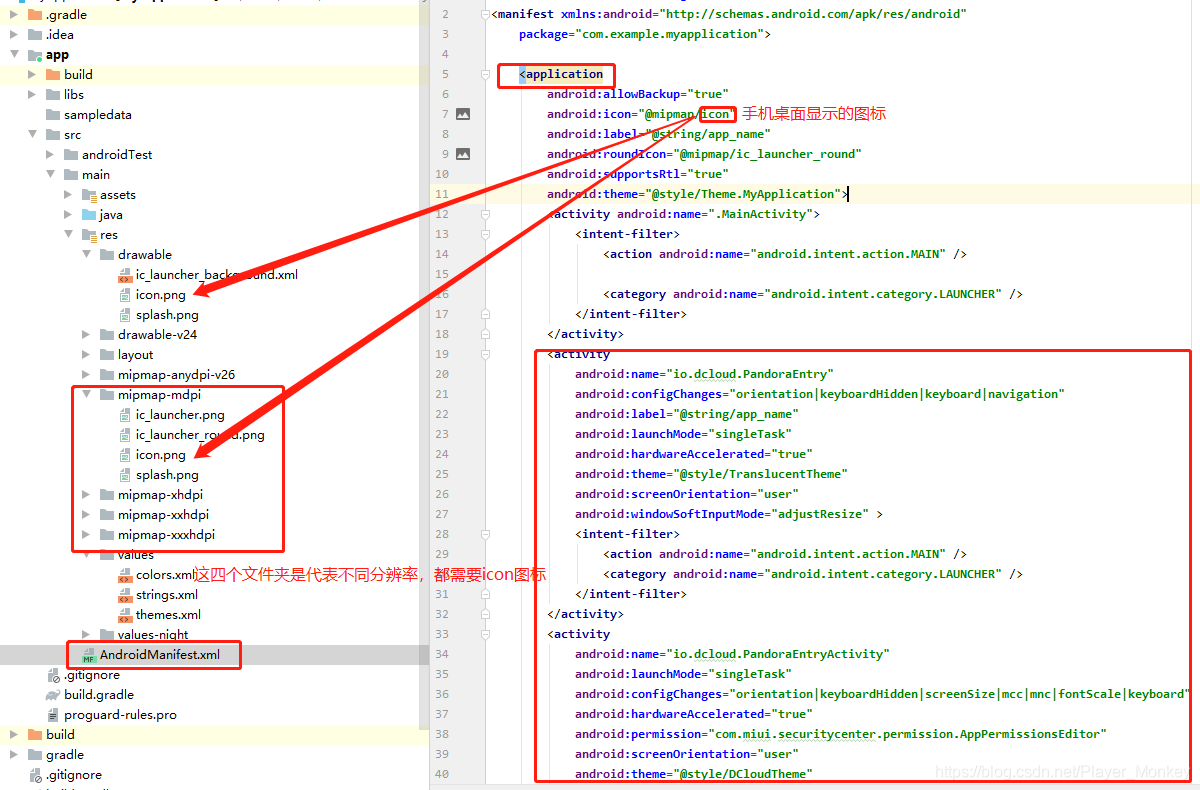The height and width of the screenshot is (790, 1200).
Task: Expand the highlighted build folder under app
Action: pos(32,75)
